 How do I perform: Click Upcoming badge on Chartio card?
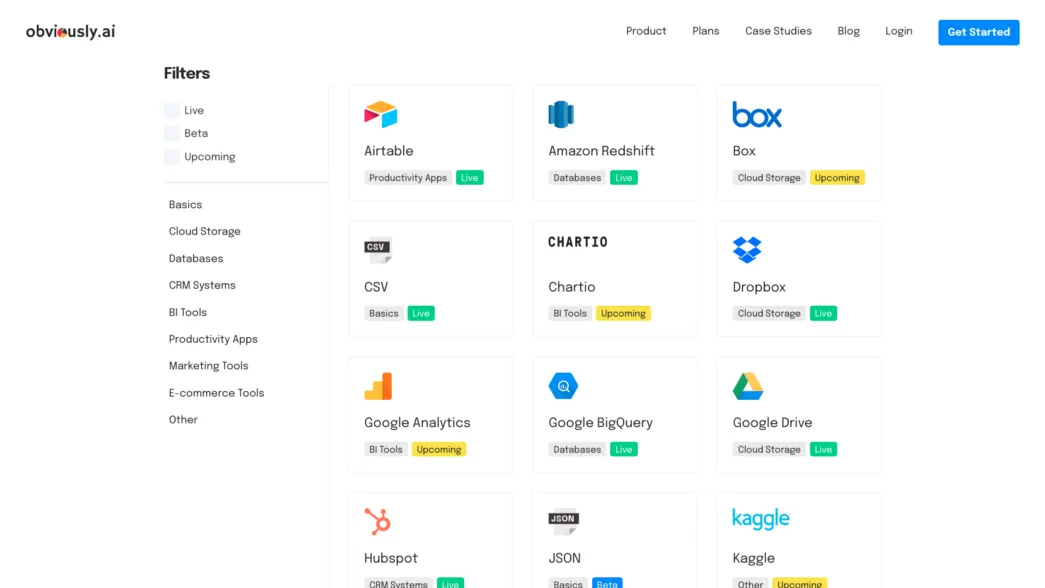[623, 313]
